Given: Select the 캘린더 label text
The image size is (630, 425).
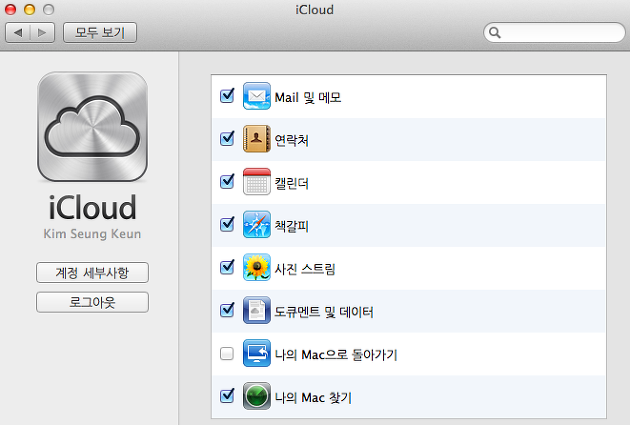Looking at the screenshot, I should 291,183.
